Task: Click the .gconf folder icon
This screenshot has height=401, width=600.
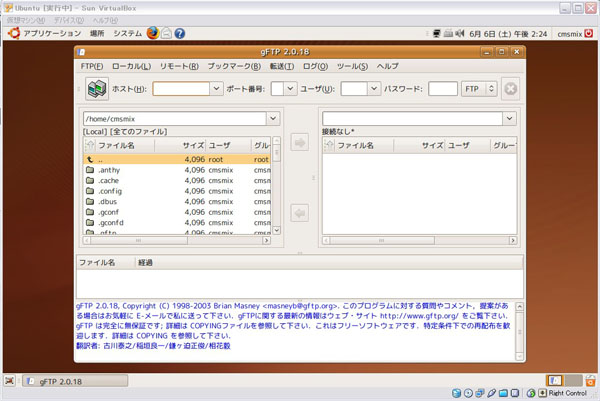Action: 90,212
